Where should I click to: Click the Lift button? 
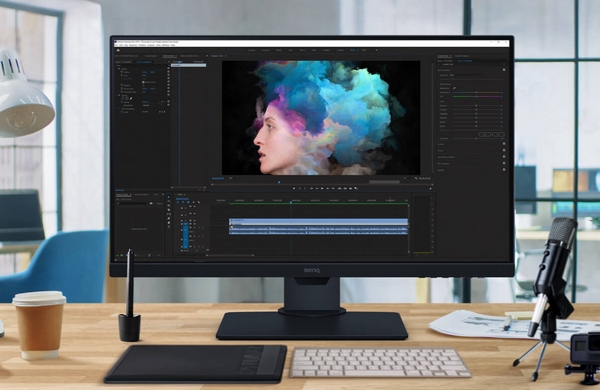(x=339, y=188)
